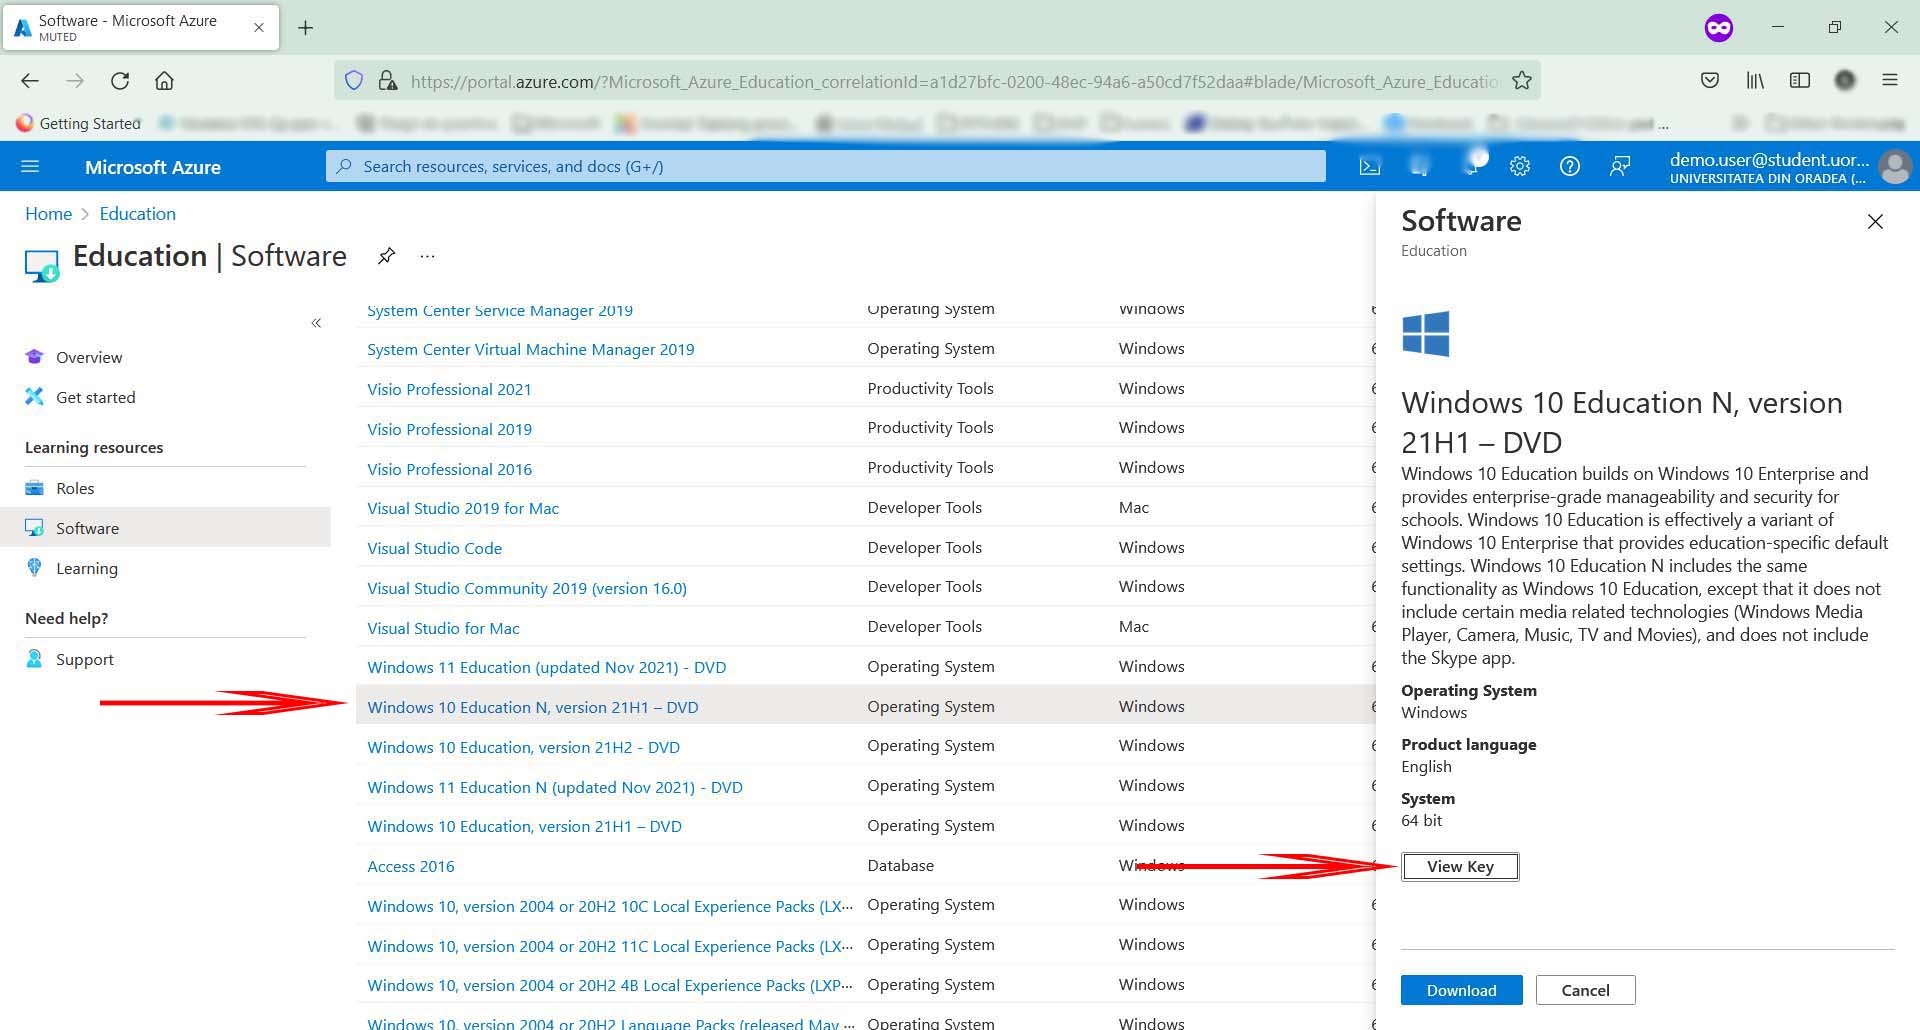Go back in the browser
Viewport: 1920px width, 1030px height.
(x=30, y=81)
